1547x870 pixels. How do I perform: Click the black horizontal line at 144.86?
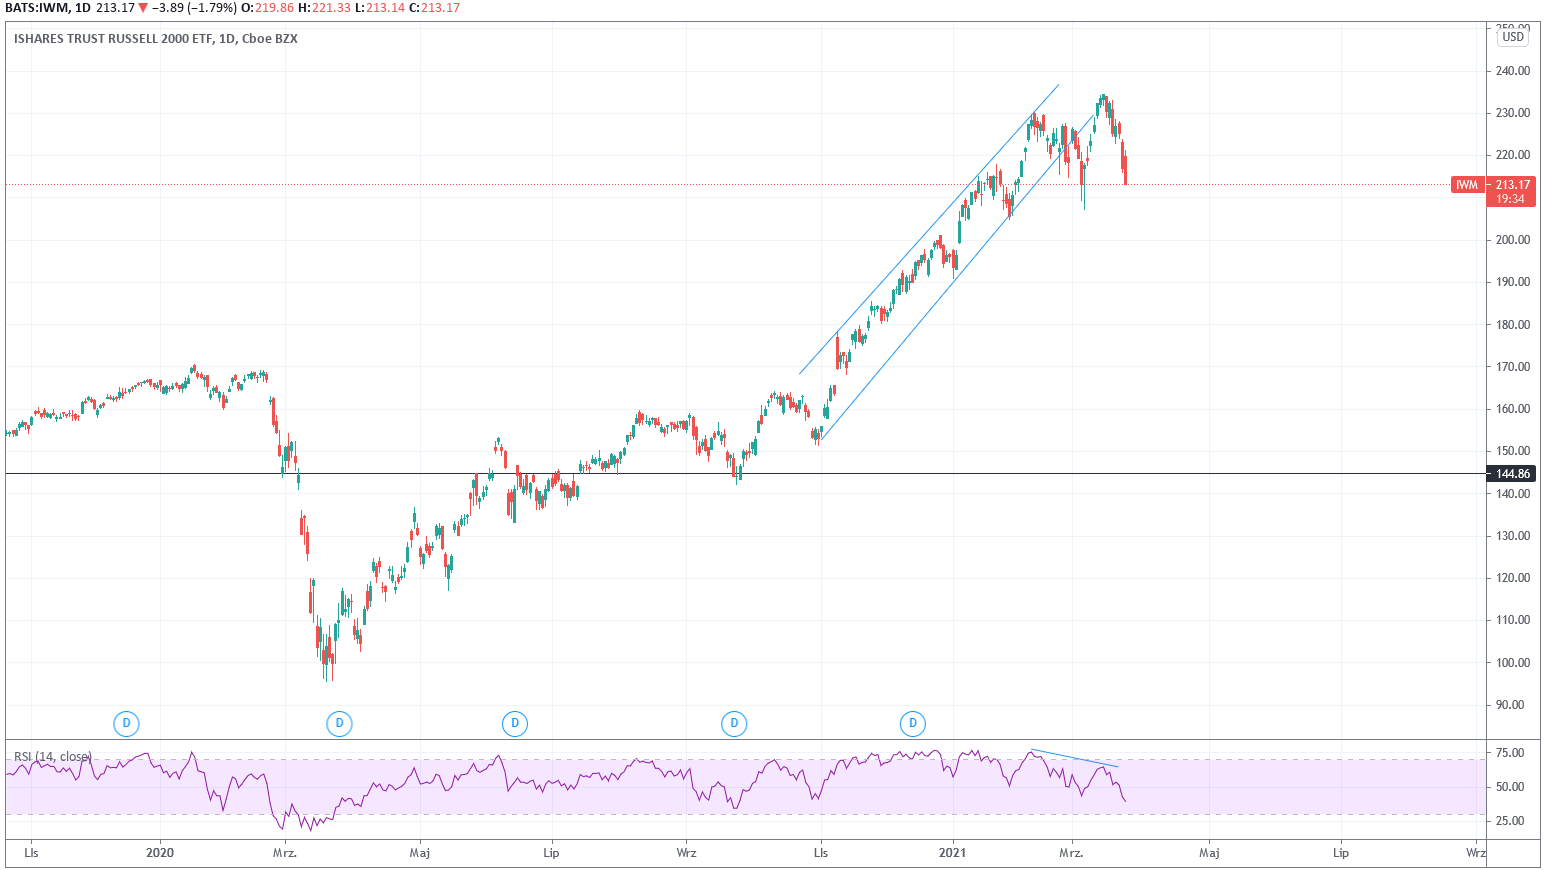tap(745, 473)
